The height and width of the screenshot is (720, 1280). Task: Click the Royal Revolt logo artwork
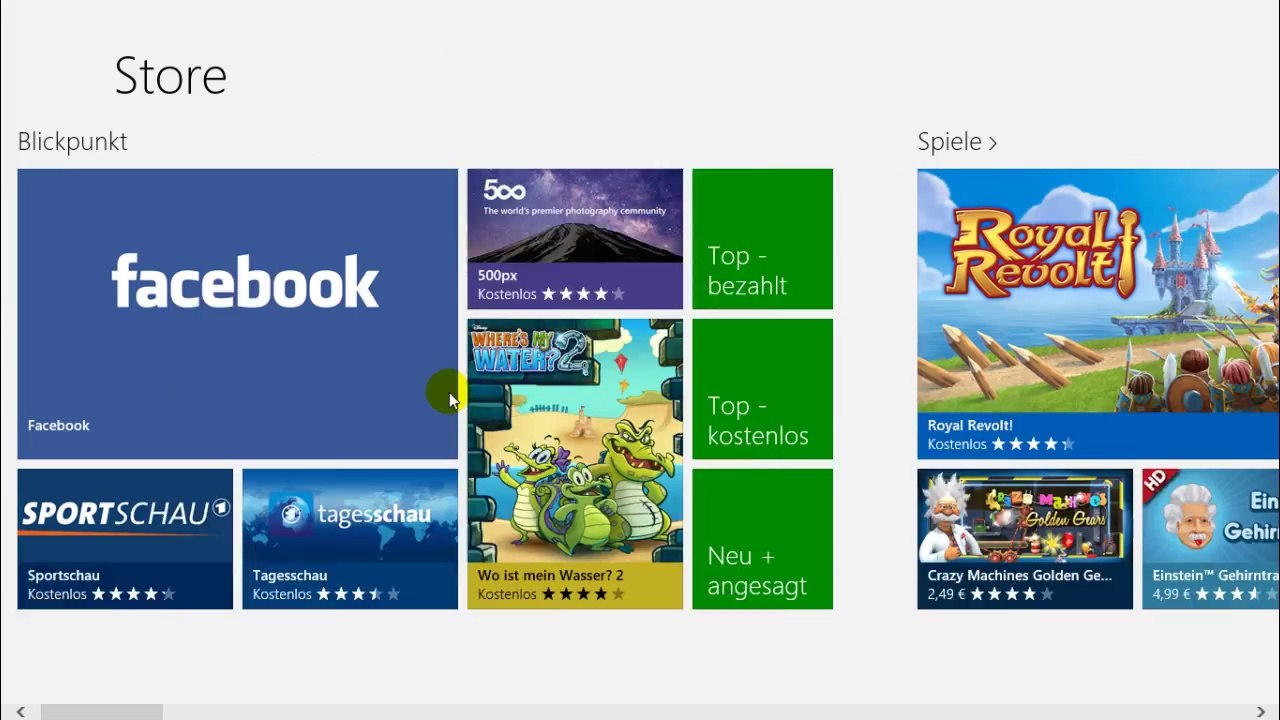(1045, 253)
